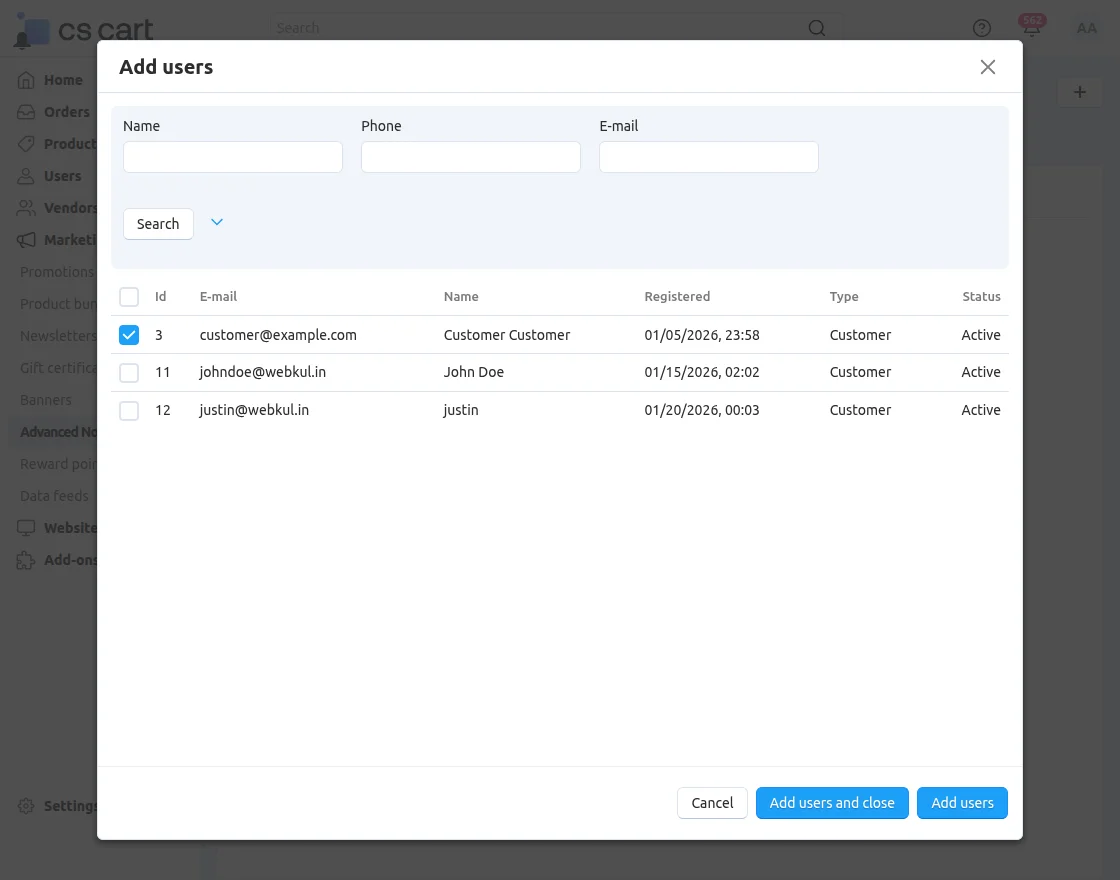The width and height of the screenshot is (1120, 880).
Task: Check the johndoe@webkul.in user checkbox
Action: click(129, 372)
